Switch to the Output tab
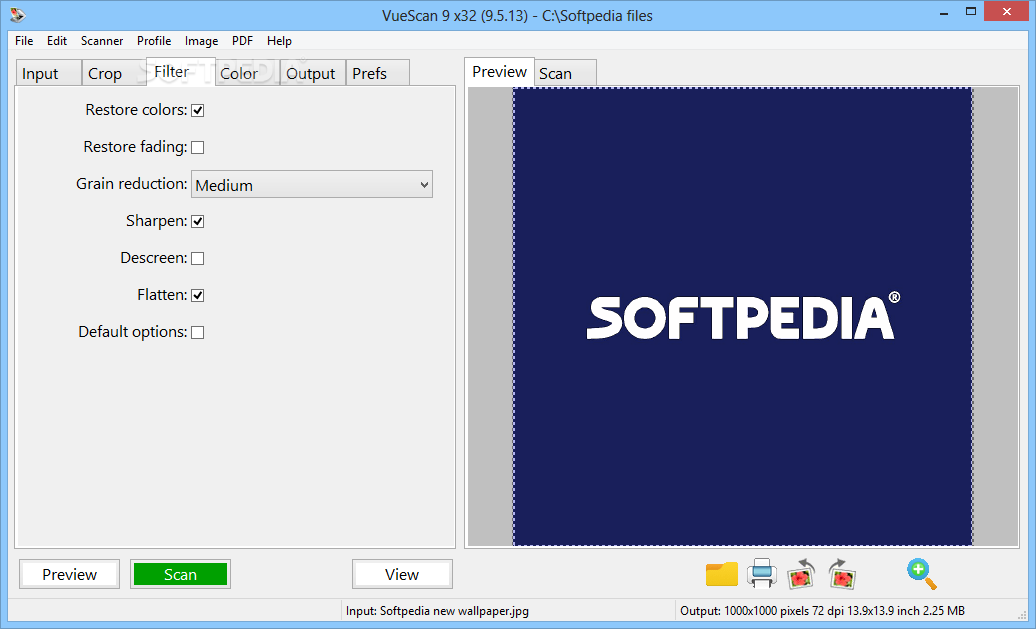 [x=313, y=73]
